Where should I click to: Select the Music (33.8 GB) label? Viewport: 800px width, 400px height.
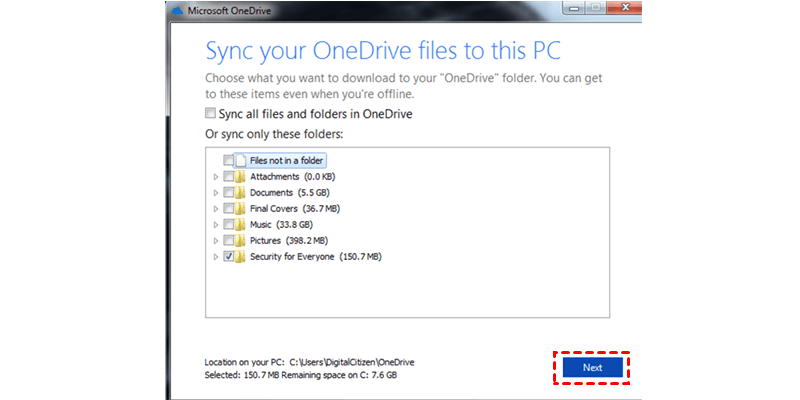pos(281,224)
